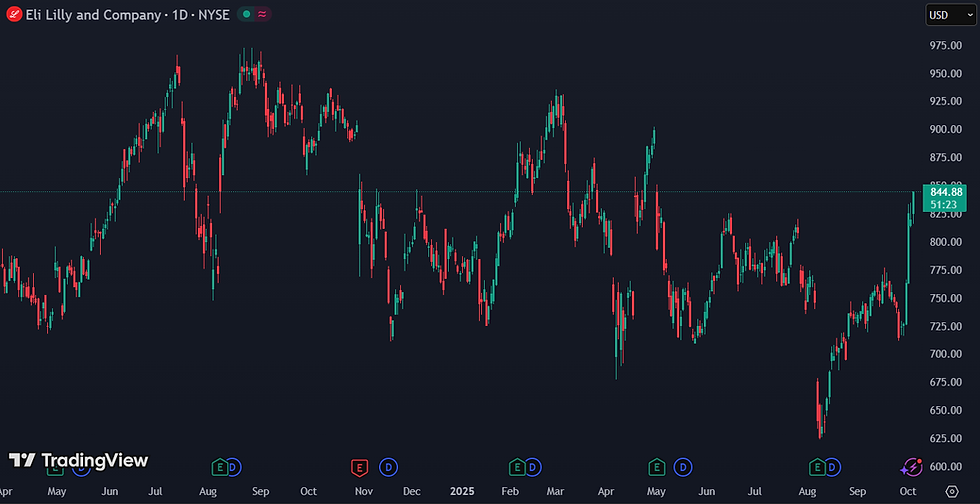Open the earnings E marker above Feb

point(517,466)
